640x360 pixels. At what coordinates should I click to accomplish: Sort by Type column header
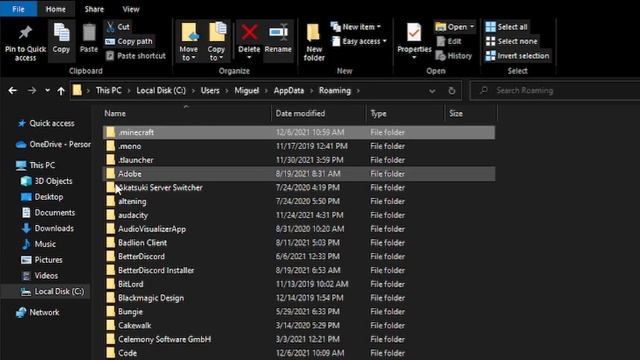click(378, 113)
